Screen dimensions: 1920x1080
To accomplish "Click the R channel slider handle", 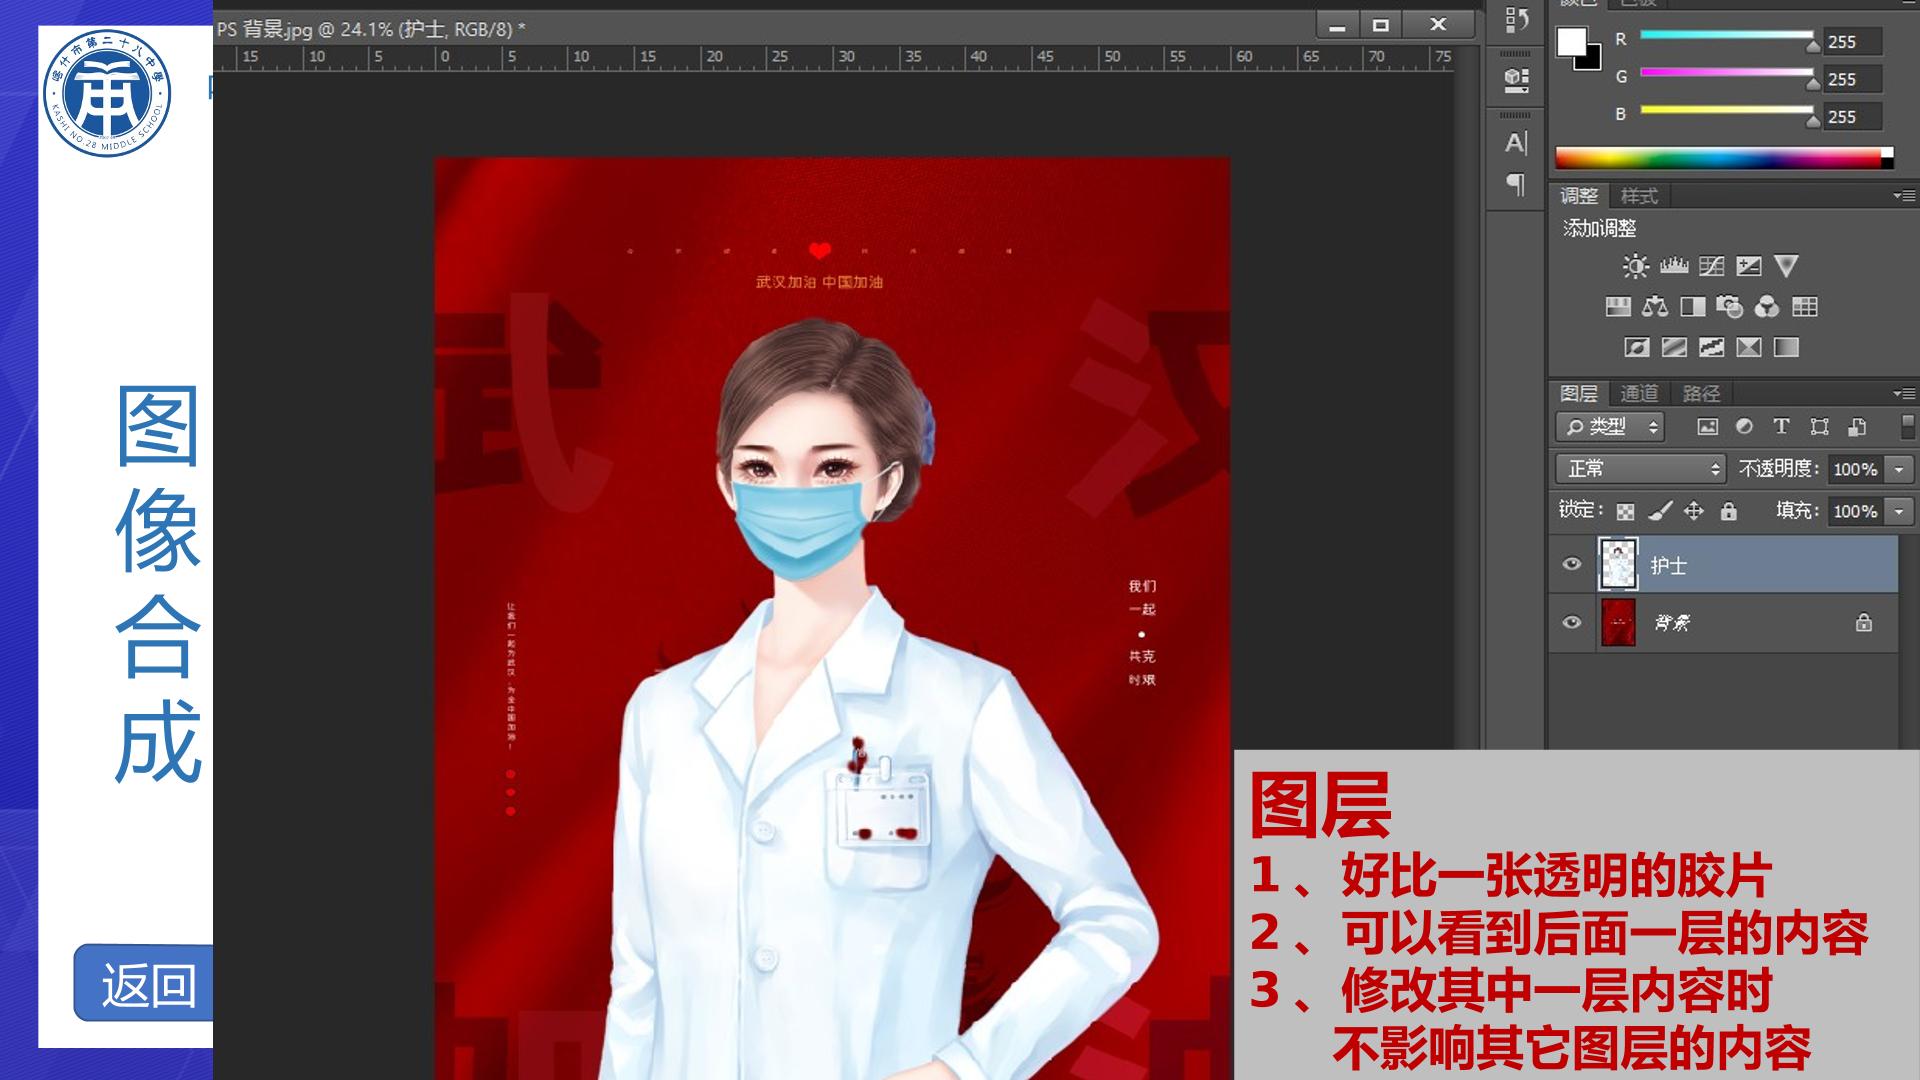I will [1813, 46].
